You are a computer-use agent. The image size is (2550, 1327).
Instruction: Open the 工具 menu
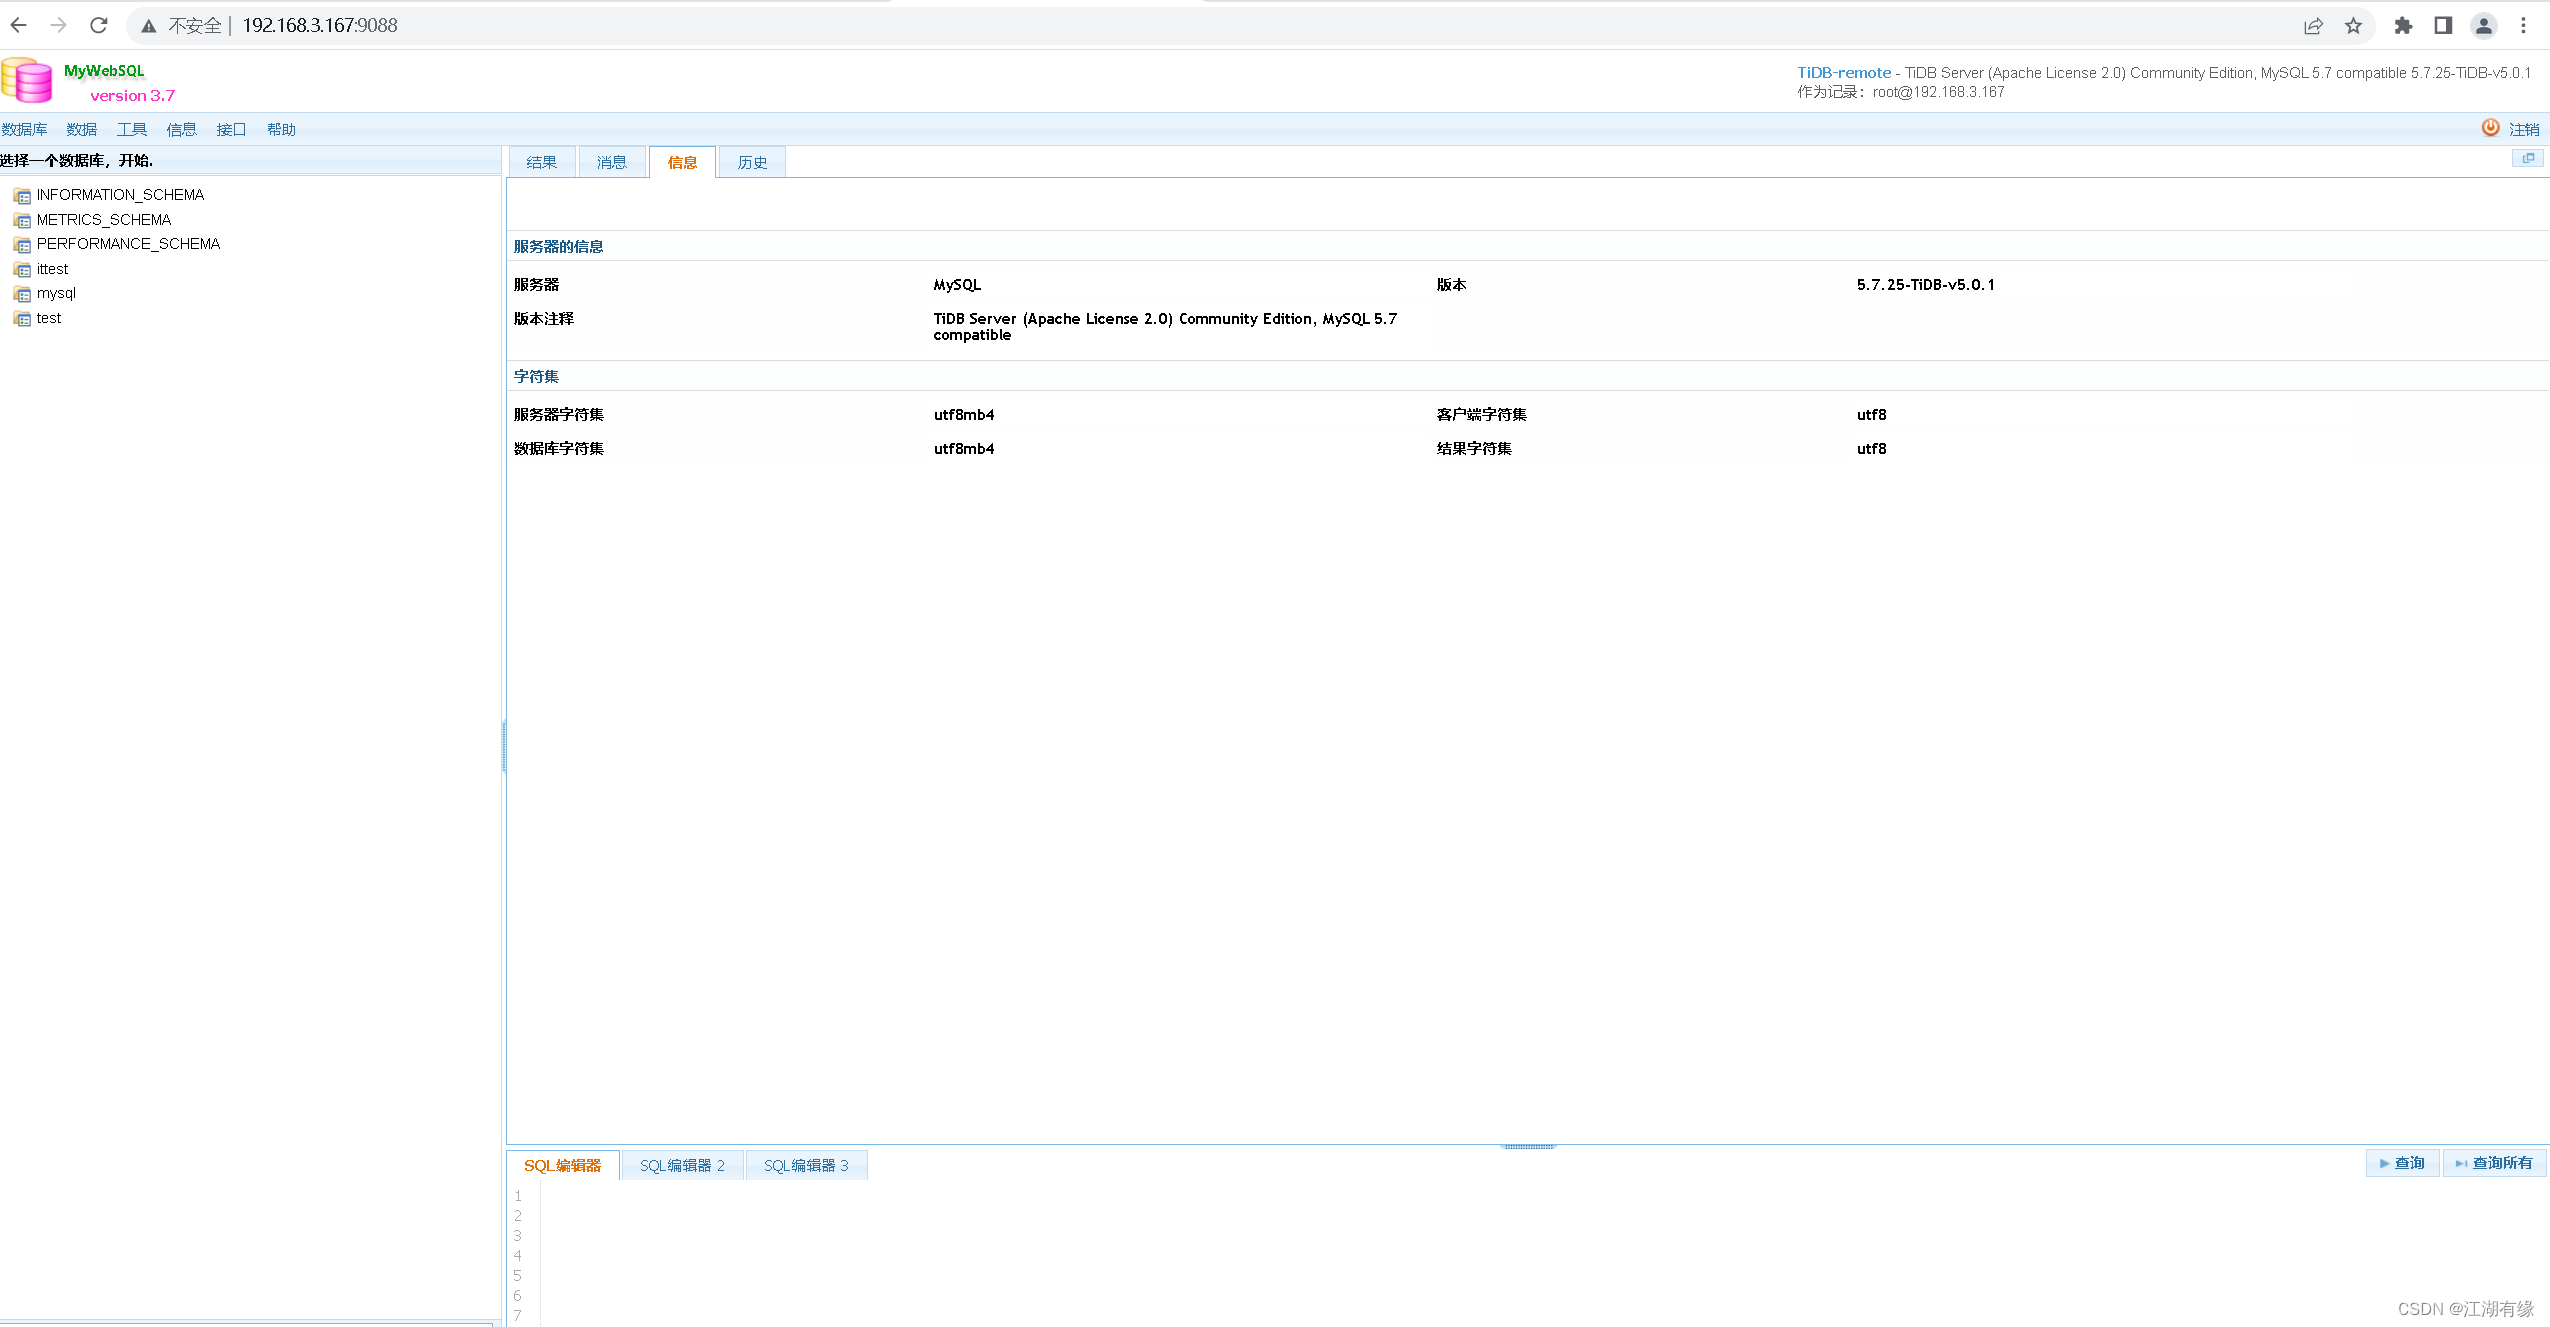coord(131,129)
